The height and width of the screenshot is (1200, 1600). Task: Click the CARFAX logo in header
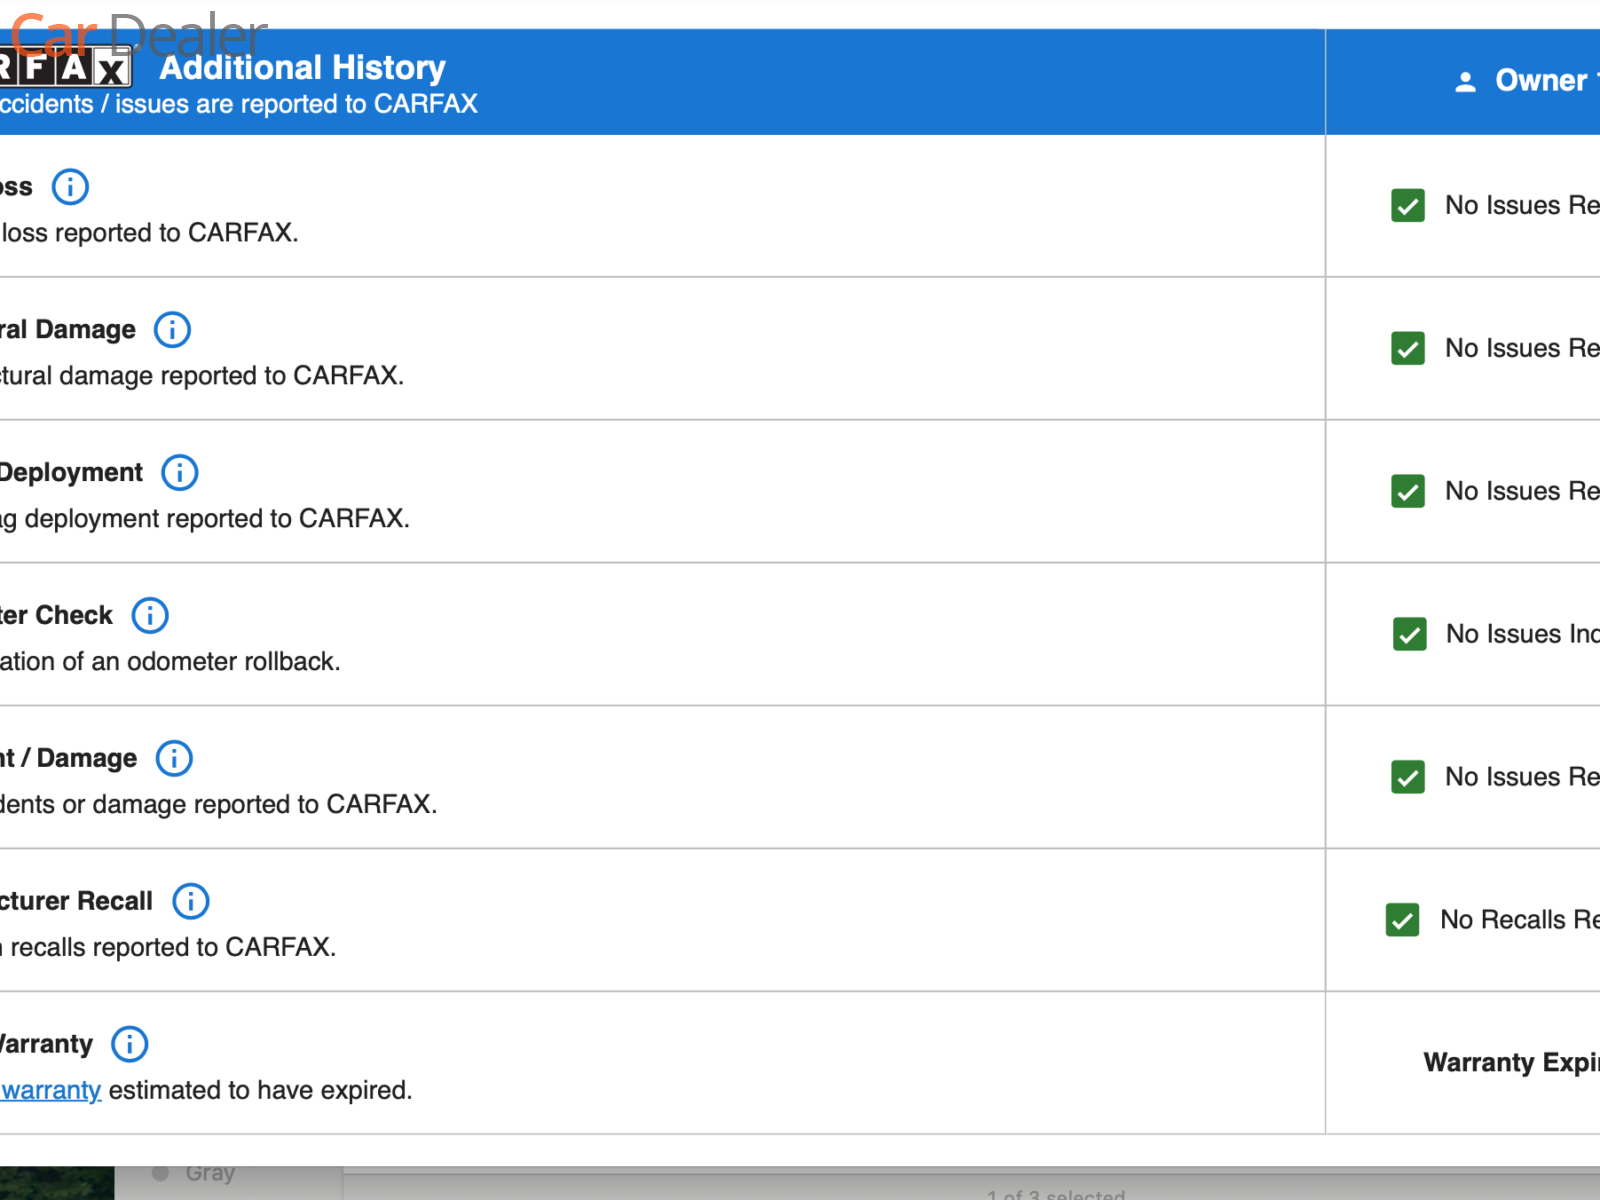66,69
